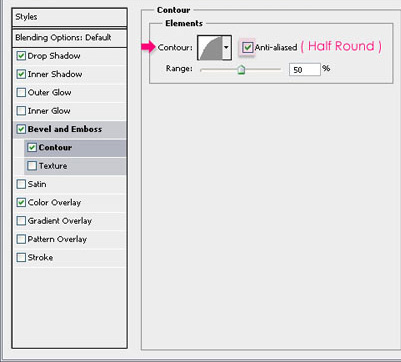The width and height of the screenshot is (401, 362).
Task: Open the Contour picker dropdown arrow
Action: point(226,47)
